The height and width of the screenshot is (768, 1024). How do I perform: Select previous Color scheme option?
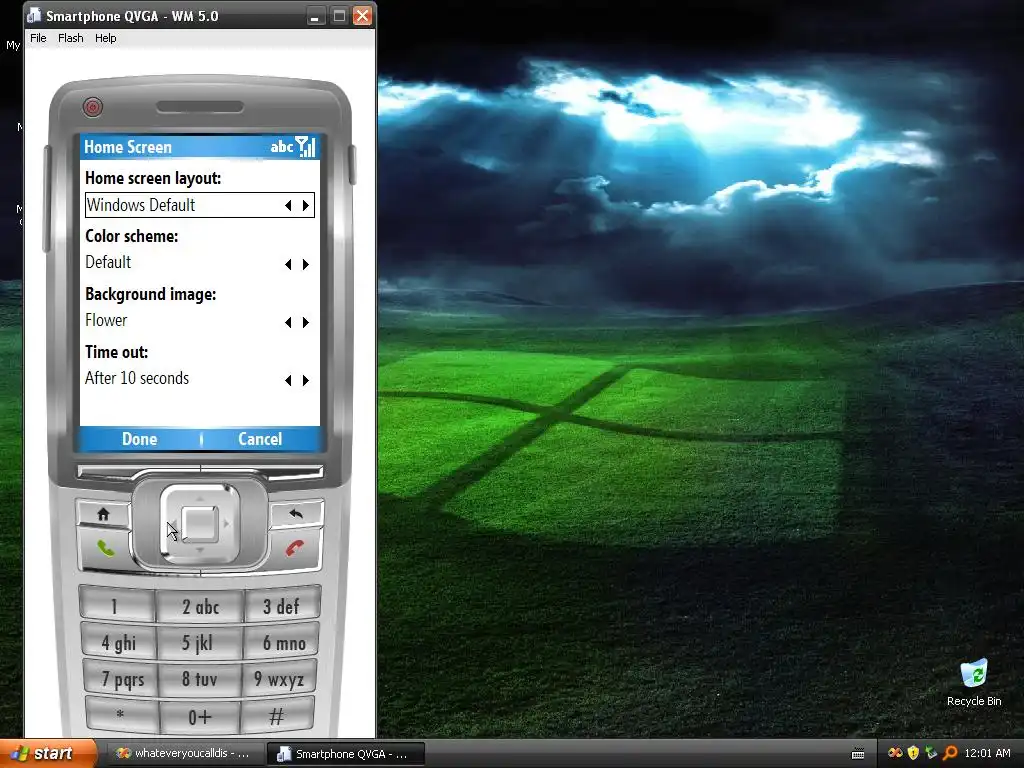(x=288, y=264)
